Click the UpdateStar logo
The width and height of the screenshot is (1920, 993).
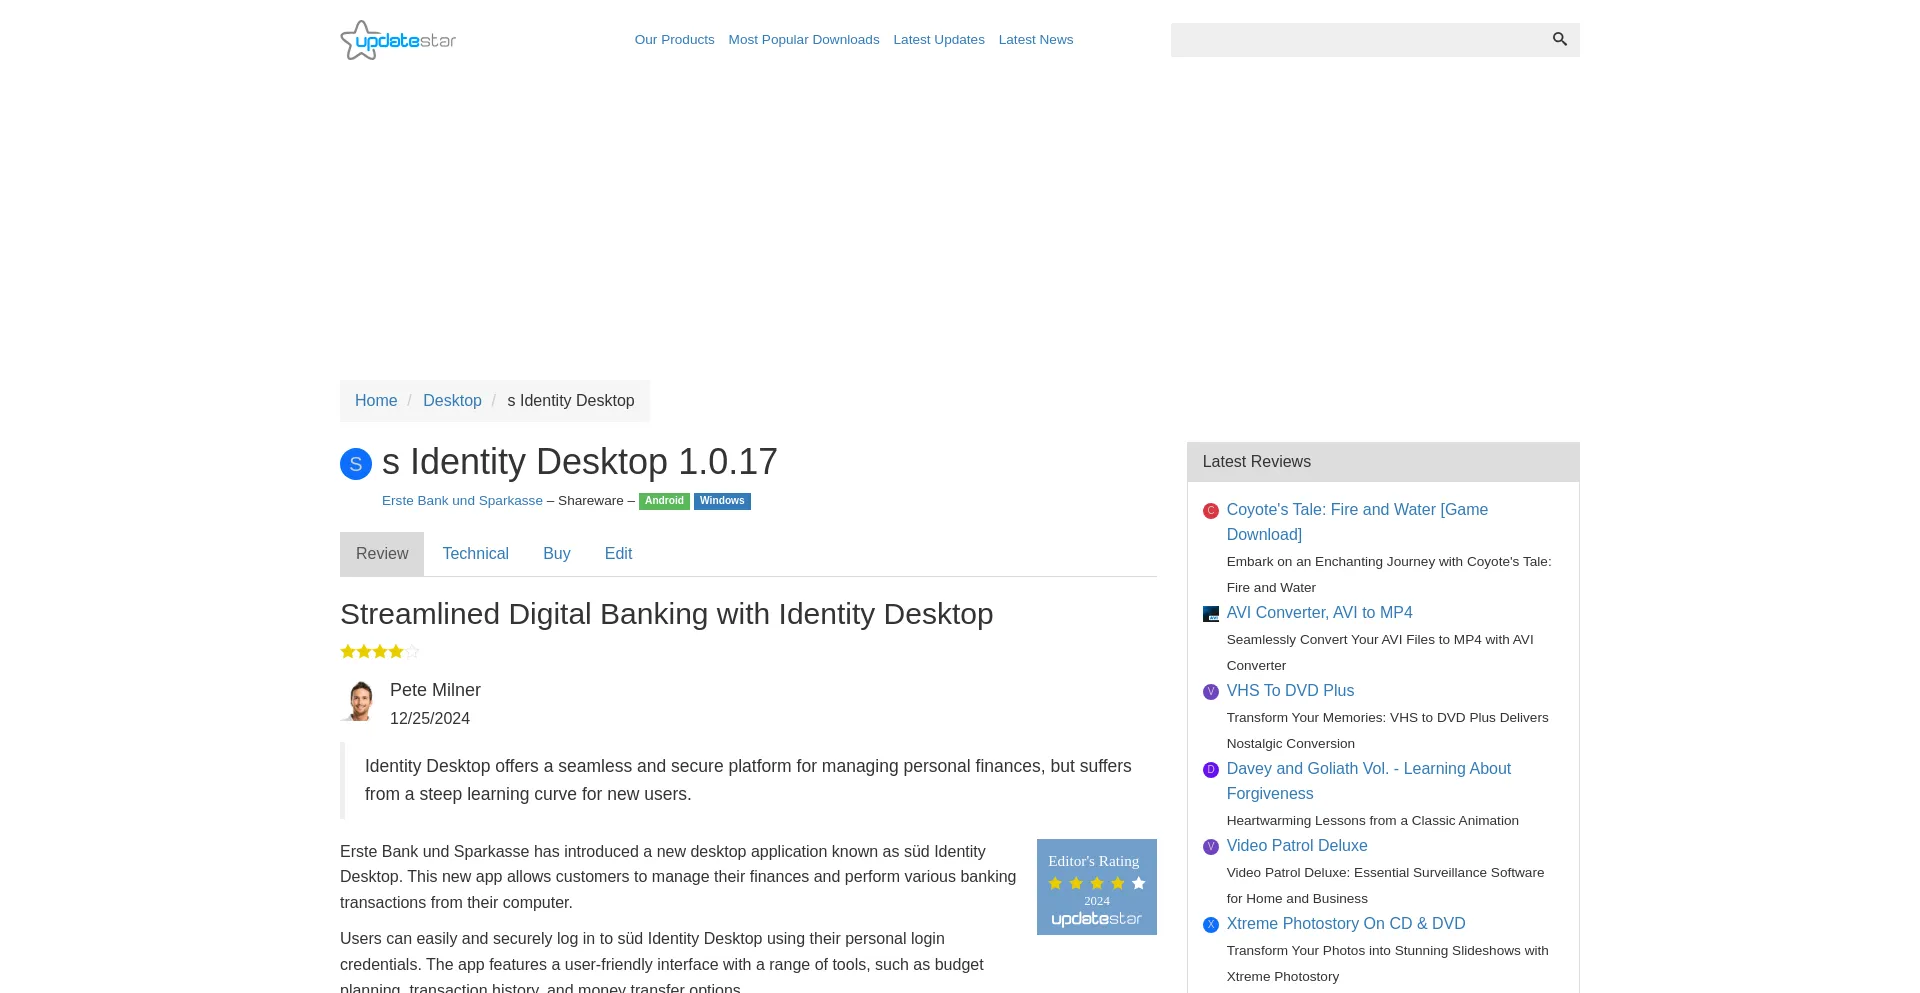tap(398, 40)
